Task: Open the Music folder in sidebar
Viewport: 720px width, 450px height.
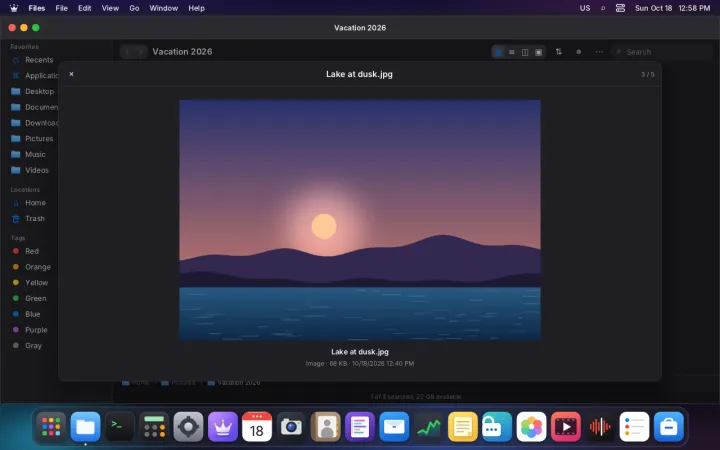Action: [x=28, y=154]
